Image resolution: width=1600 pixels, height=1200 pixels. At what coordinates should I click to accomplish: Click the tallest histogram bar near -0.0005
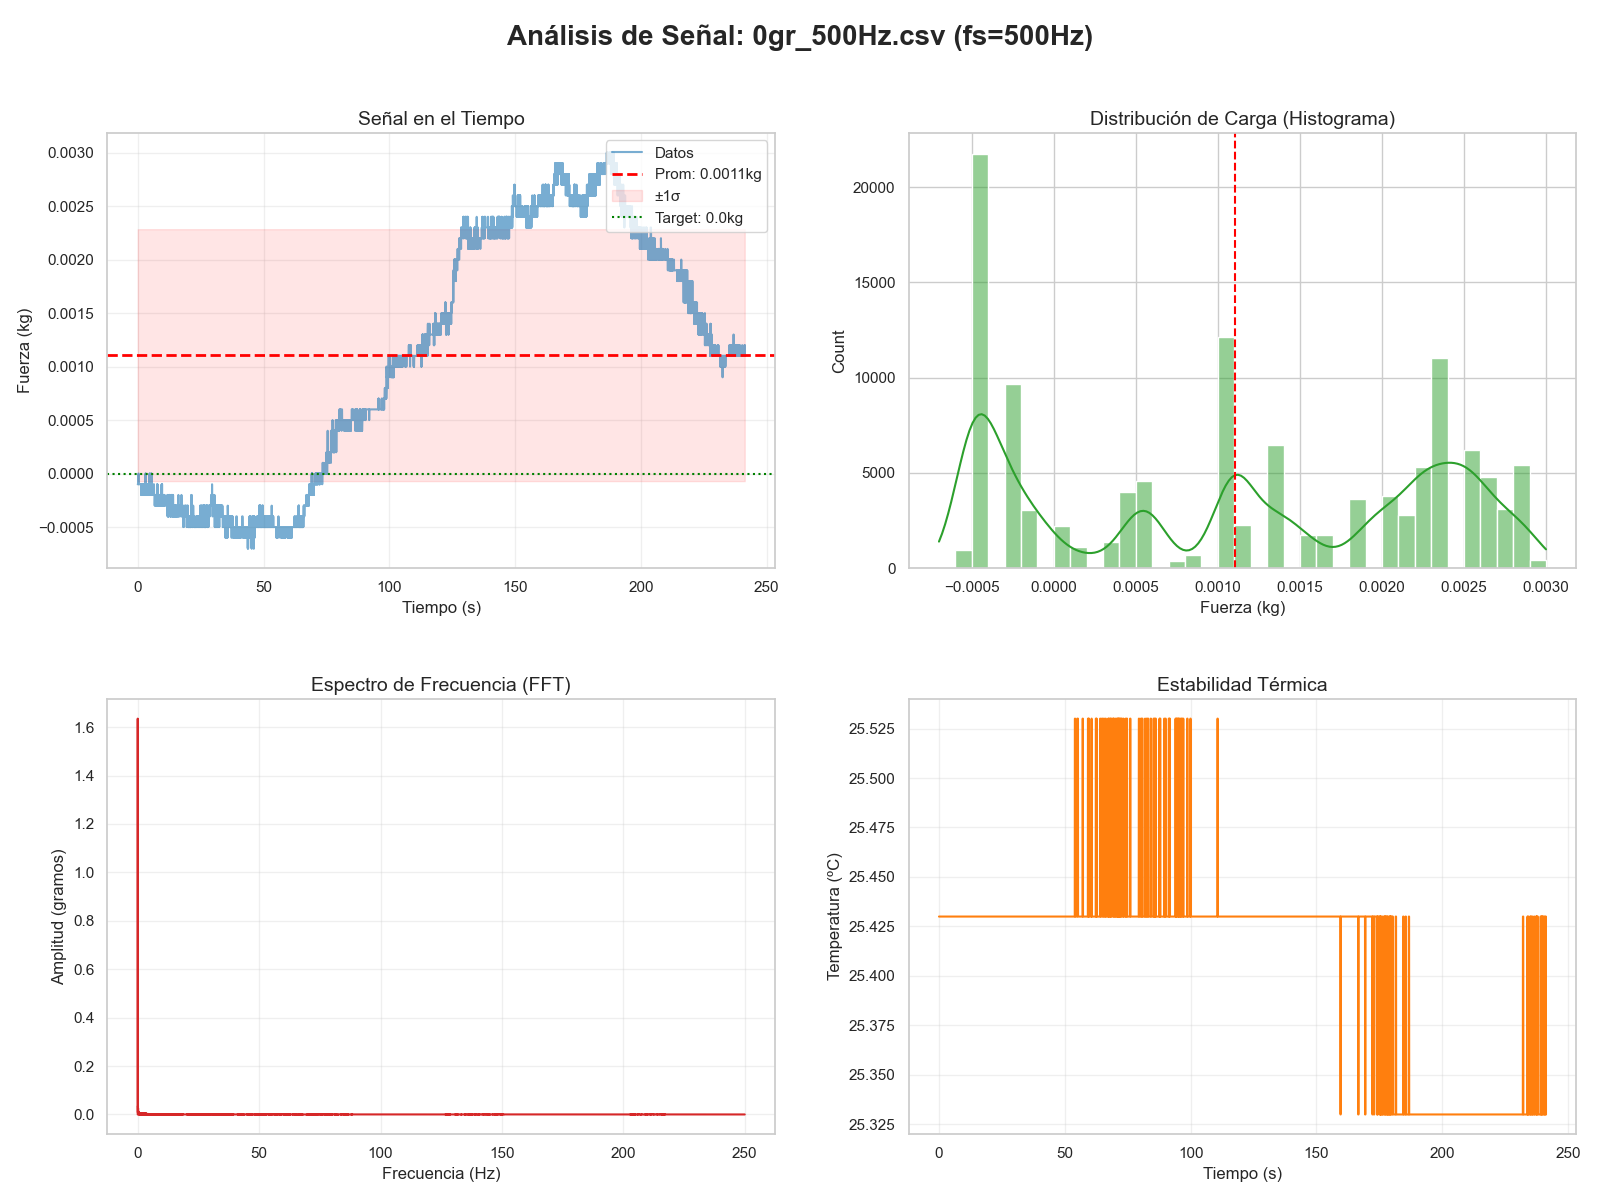pyautogui.click(x=980, y=361)
